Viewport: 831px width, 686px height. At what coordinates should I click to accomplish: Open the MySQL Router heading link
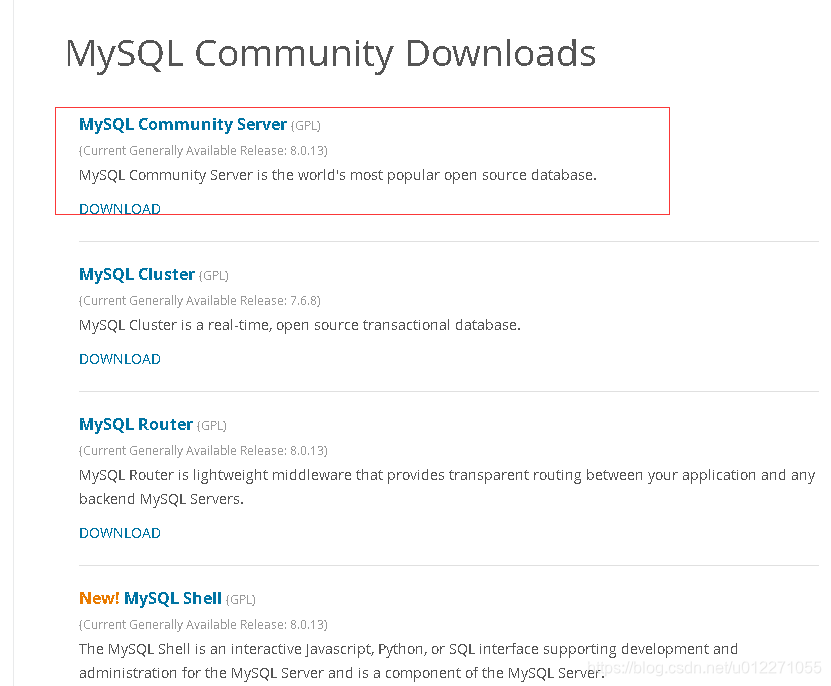pyautogui.click(x=136, y=425)
